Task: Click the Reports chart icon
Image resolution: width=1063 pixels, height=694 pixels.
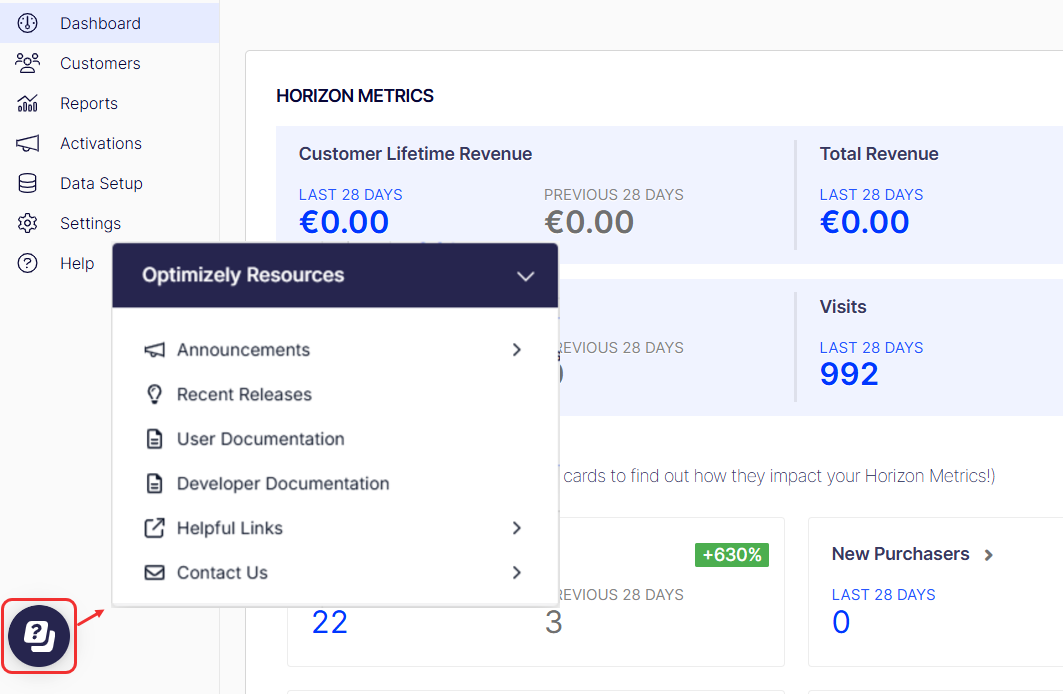Action: (27, 103)
